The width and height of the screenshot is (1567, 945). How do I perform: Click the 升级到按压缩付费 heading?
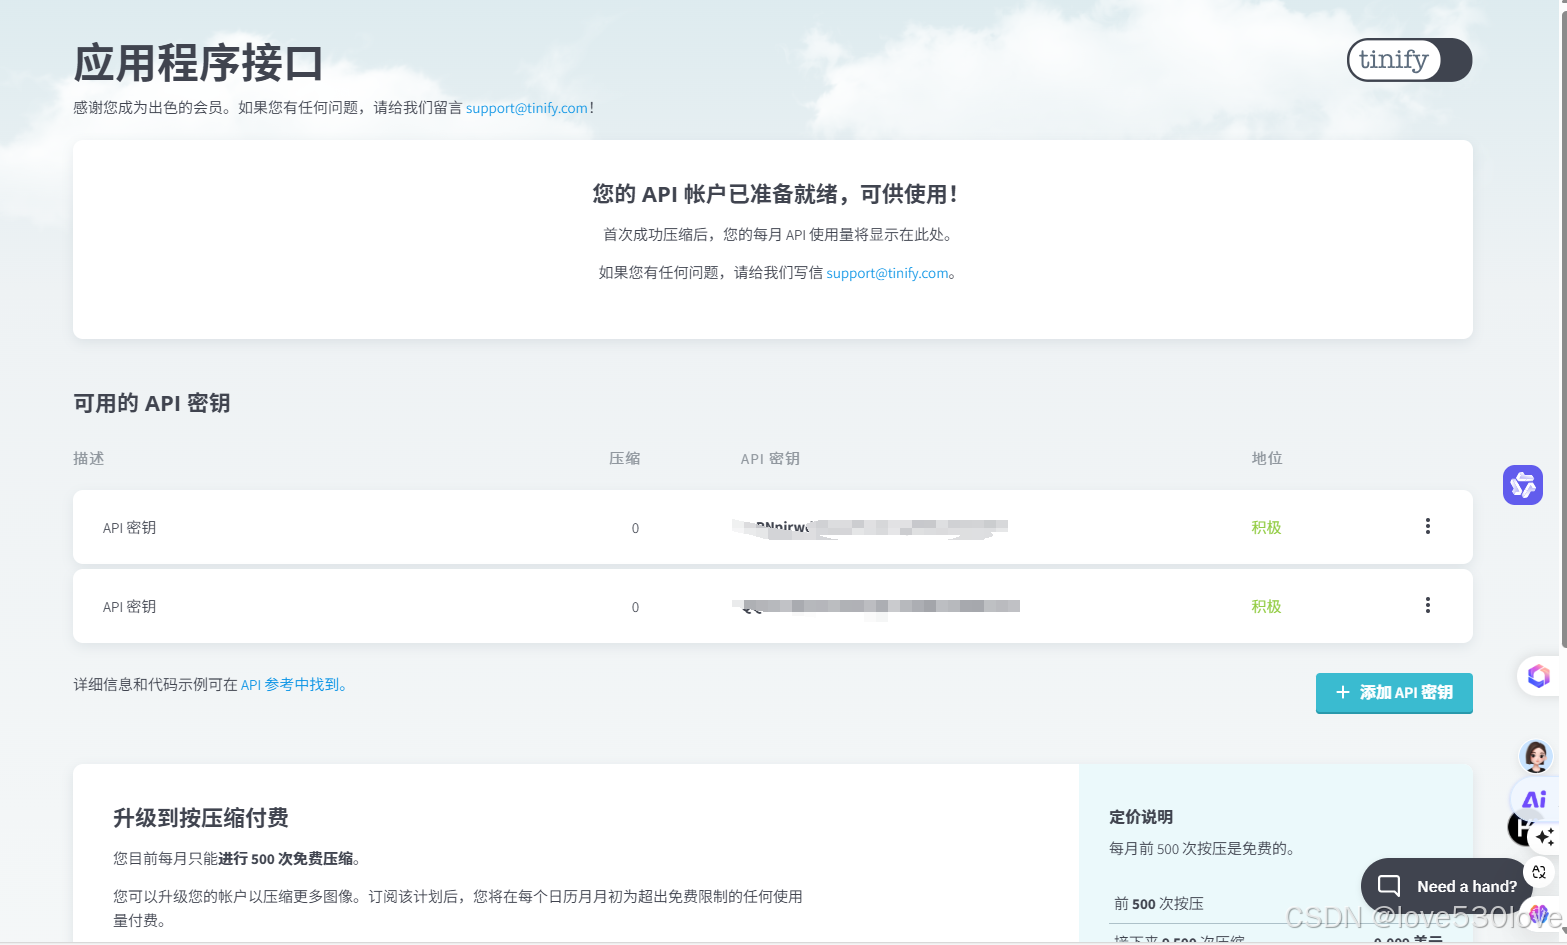coord(201,818)
